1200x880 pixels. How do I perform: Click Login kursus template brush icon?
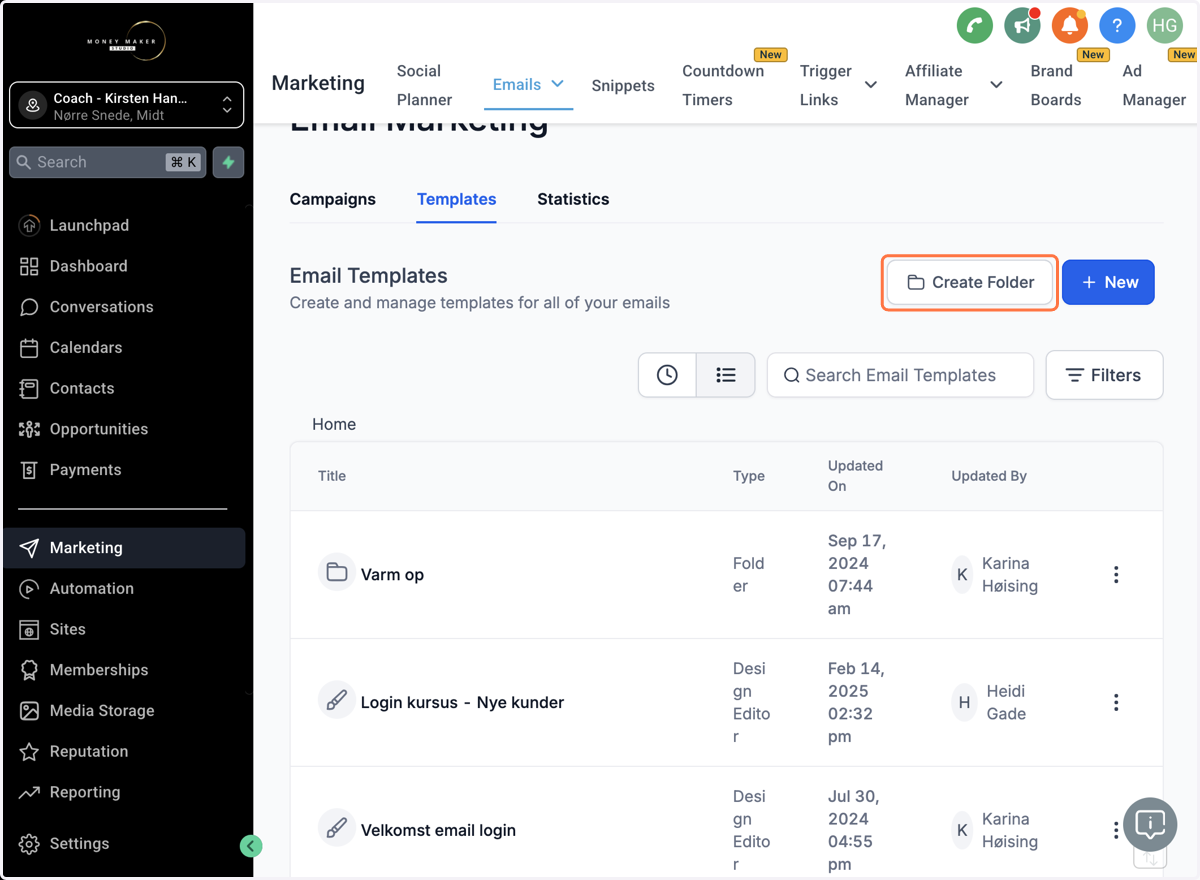click(x=337, y=701)
